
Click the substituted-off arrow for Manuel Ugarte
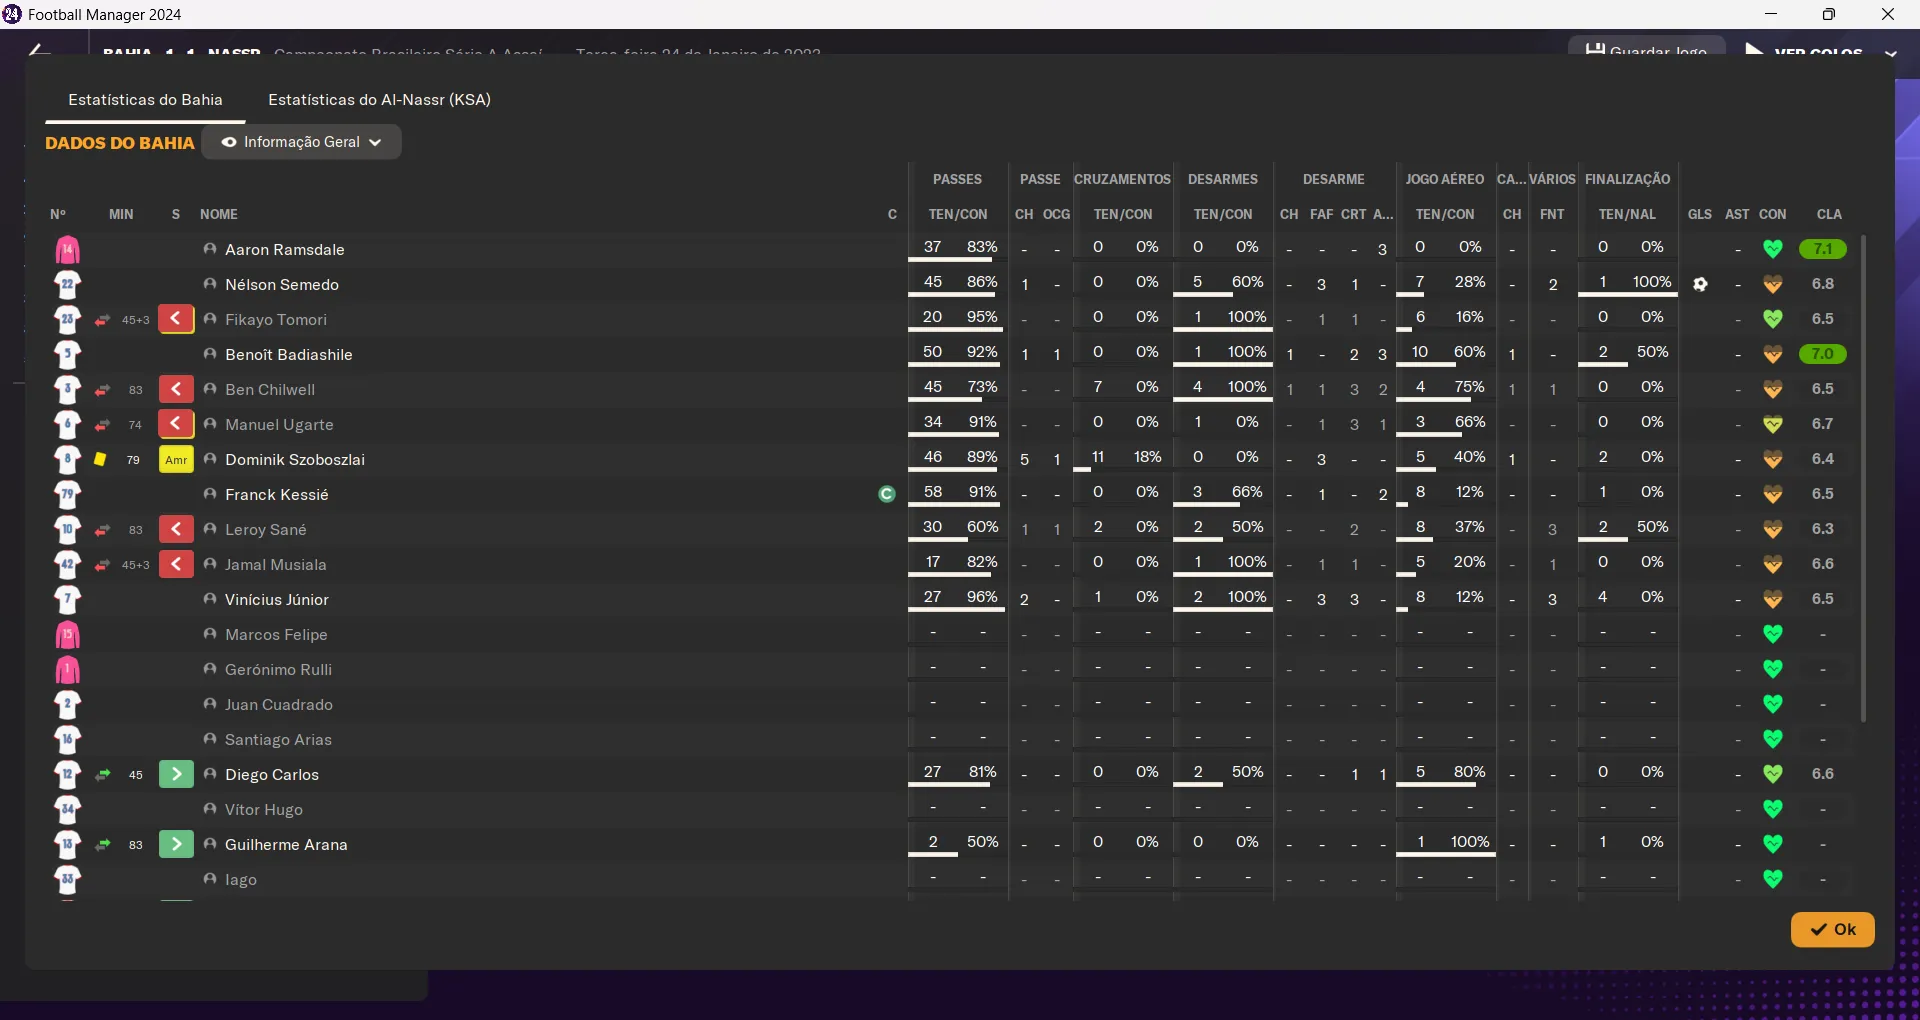pos(176,425)
